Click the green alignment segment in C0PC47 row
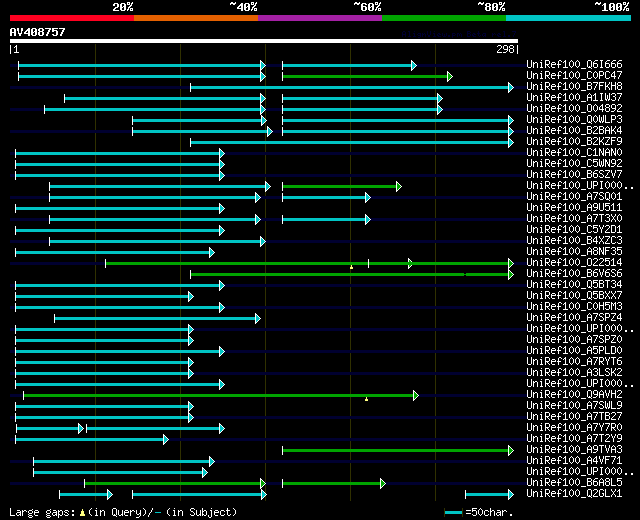The width and height of the screenshot is (640, 520). (x=367, y=76)
